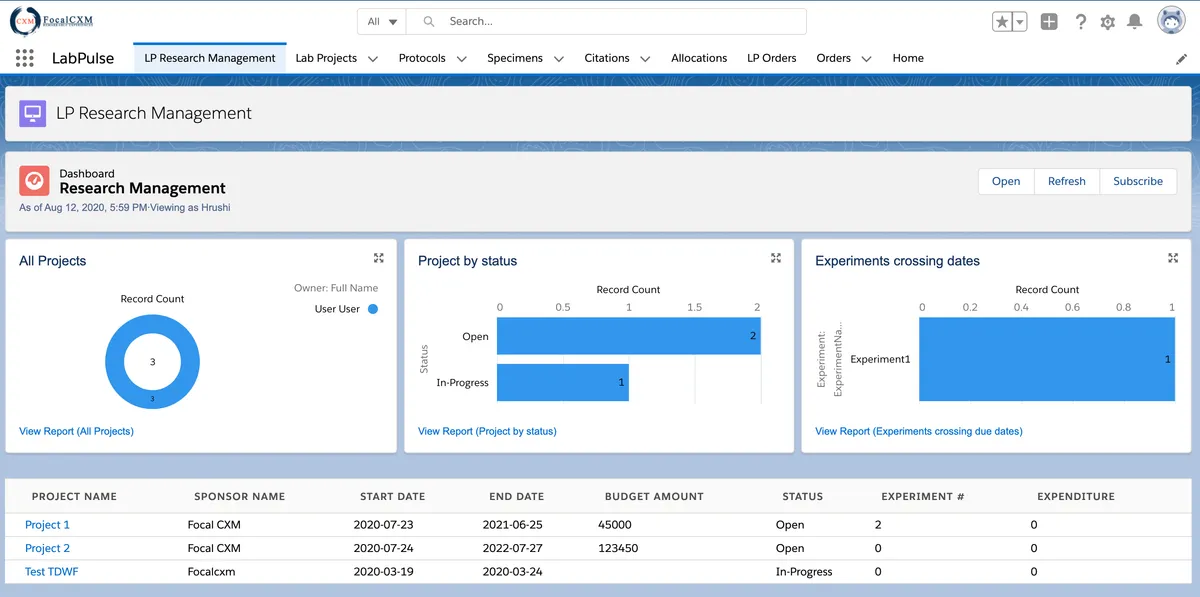Image resolution: width=1200 pixels, height=597 pixels.
Task: Open the Allocations tab
Action: coord(699,58)
